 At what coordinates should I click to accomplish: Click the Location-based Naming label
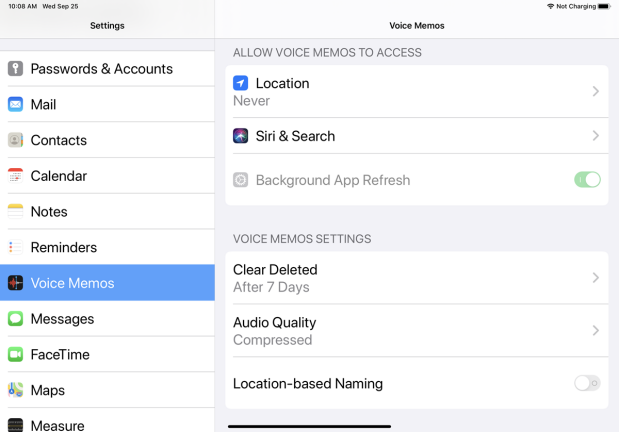[308, 383]
